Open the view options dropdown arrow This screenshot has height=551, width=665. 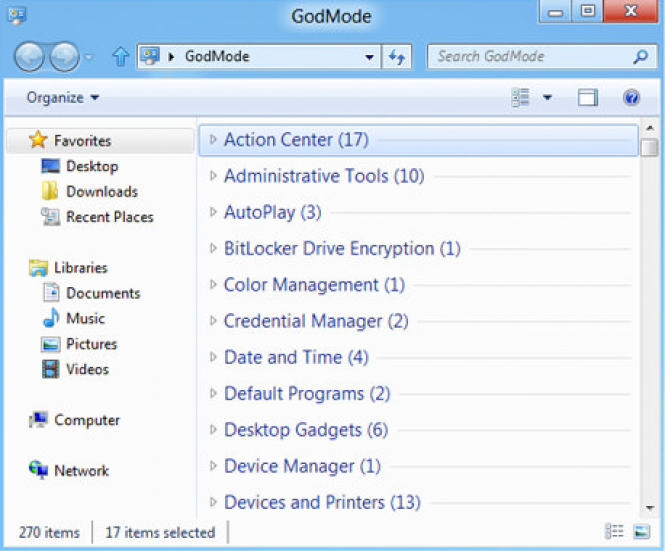tap(548, 98)
